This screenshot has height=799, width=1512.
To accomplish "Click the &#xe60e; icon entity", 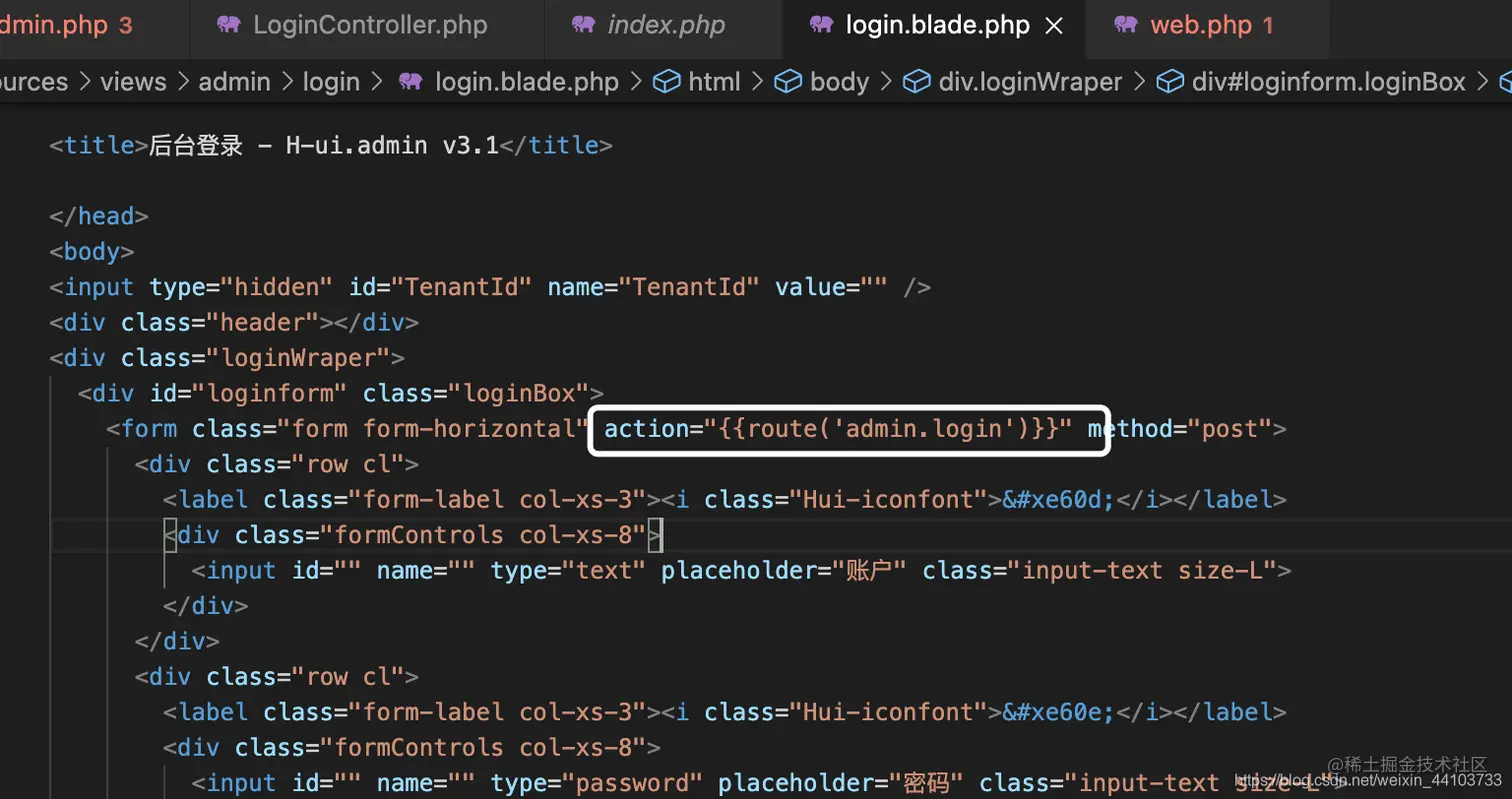I will (1059, 712).
